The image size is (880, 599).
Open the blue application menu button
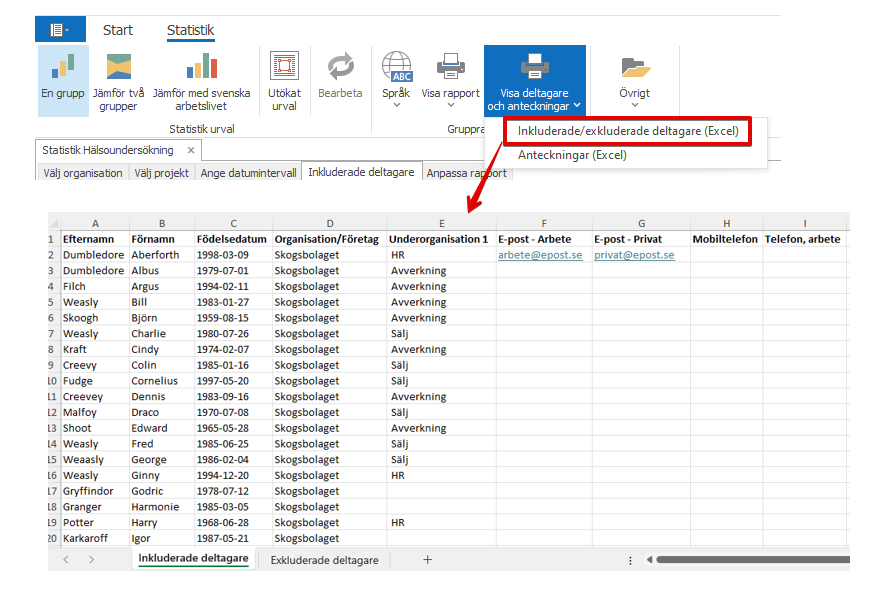tap(60, 29)
